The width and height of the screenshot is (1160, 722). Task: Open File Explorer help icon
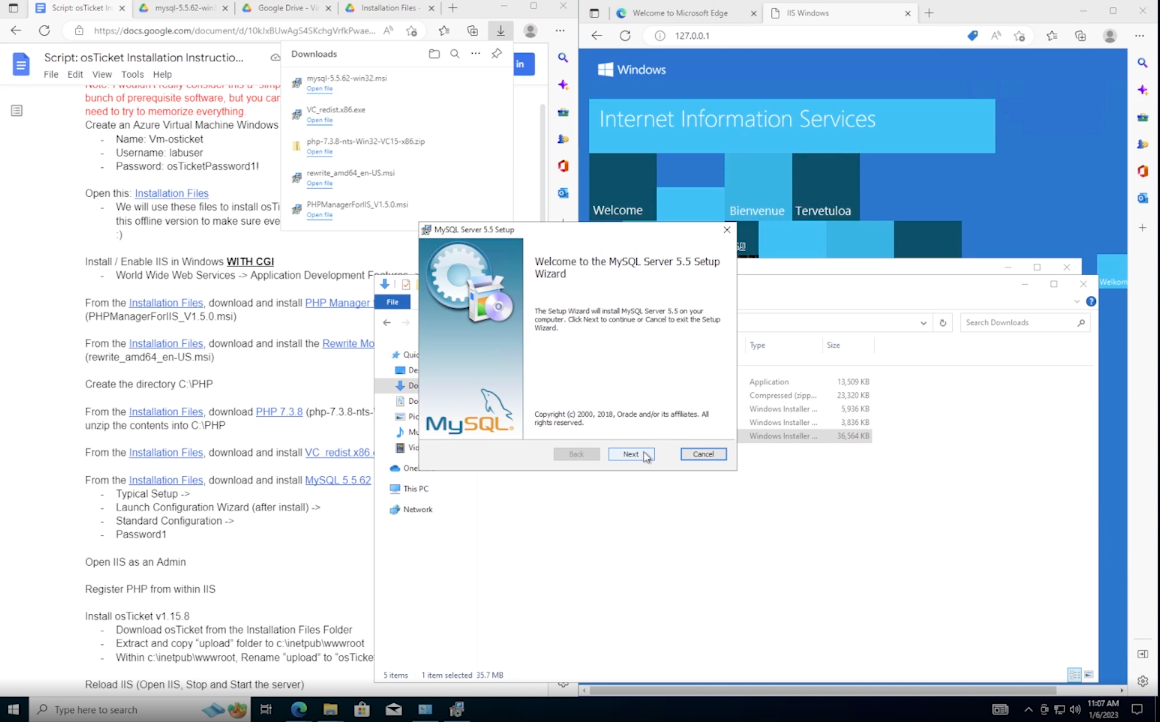coord(1090,302)
